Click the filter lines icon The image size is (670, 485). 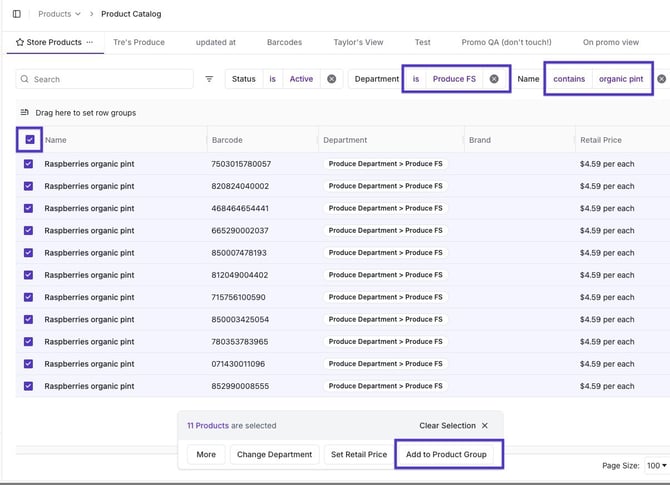click(x=209, y=79)
